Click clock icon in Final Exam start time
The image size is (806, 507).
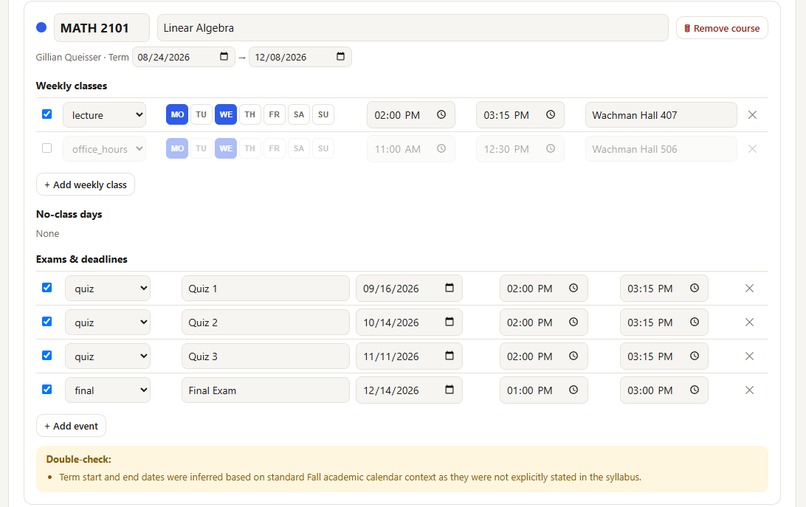click(573, 390)
